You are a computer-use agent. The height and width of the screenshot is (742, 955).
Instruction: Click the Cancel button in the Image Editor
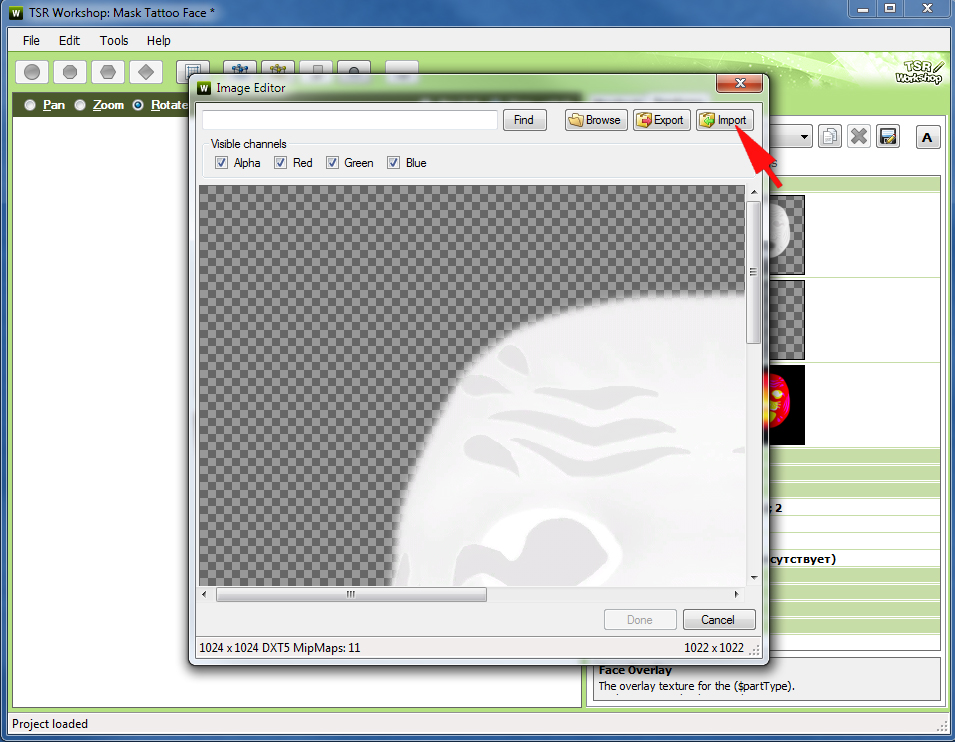point(719,620)
